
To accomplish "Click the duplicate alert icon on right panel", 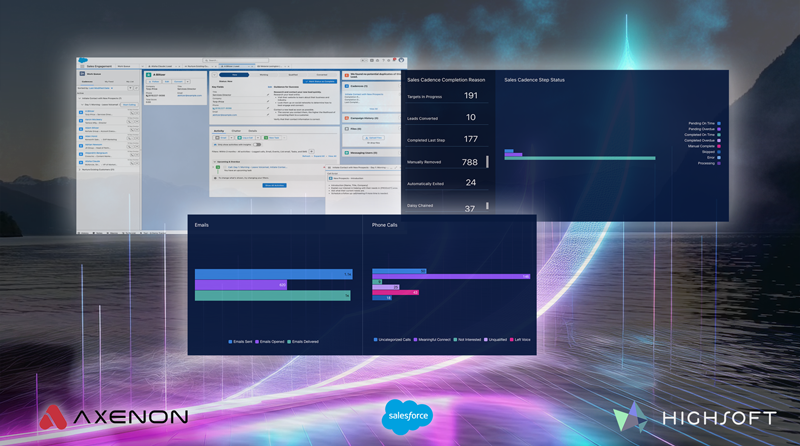I will click(347, 76).
